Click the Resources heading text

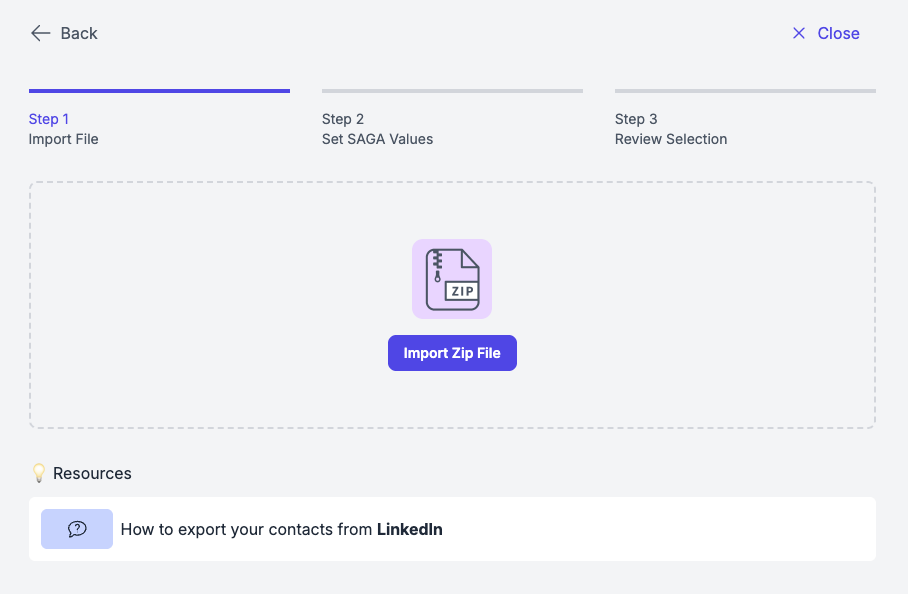coord(92,474)
